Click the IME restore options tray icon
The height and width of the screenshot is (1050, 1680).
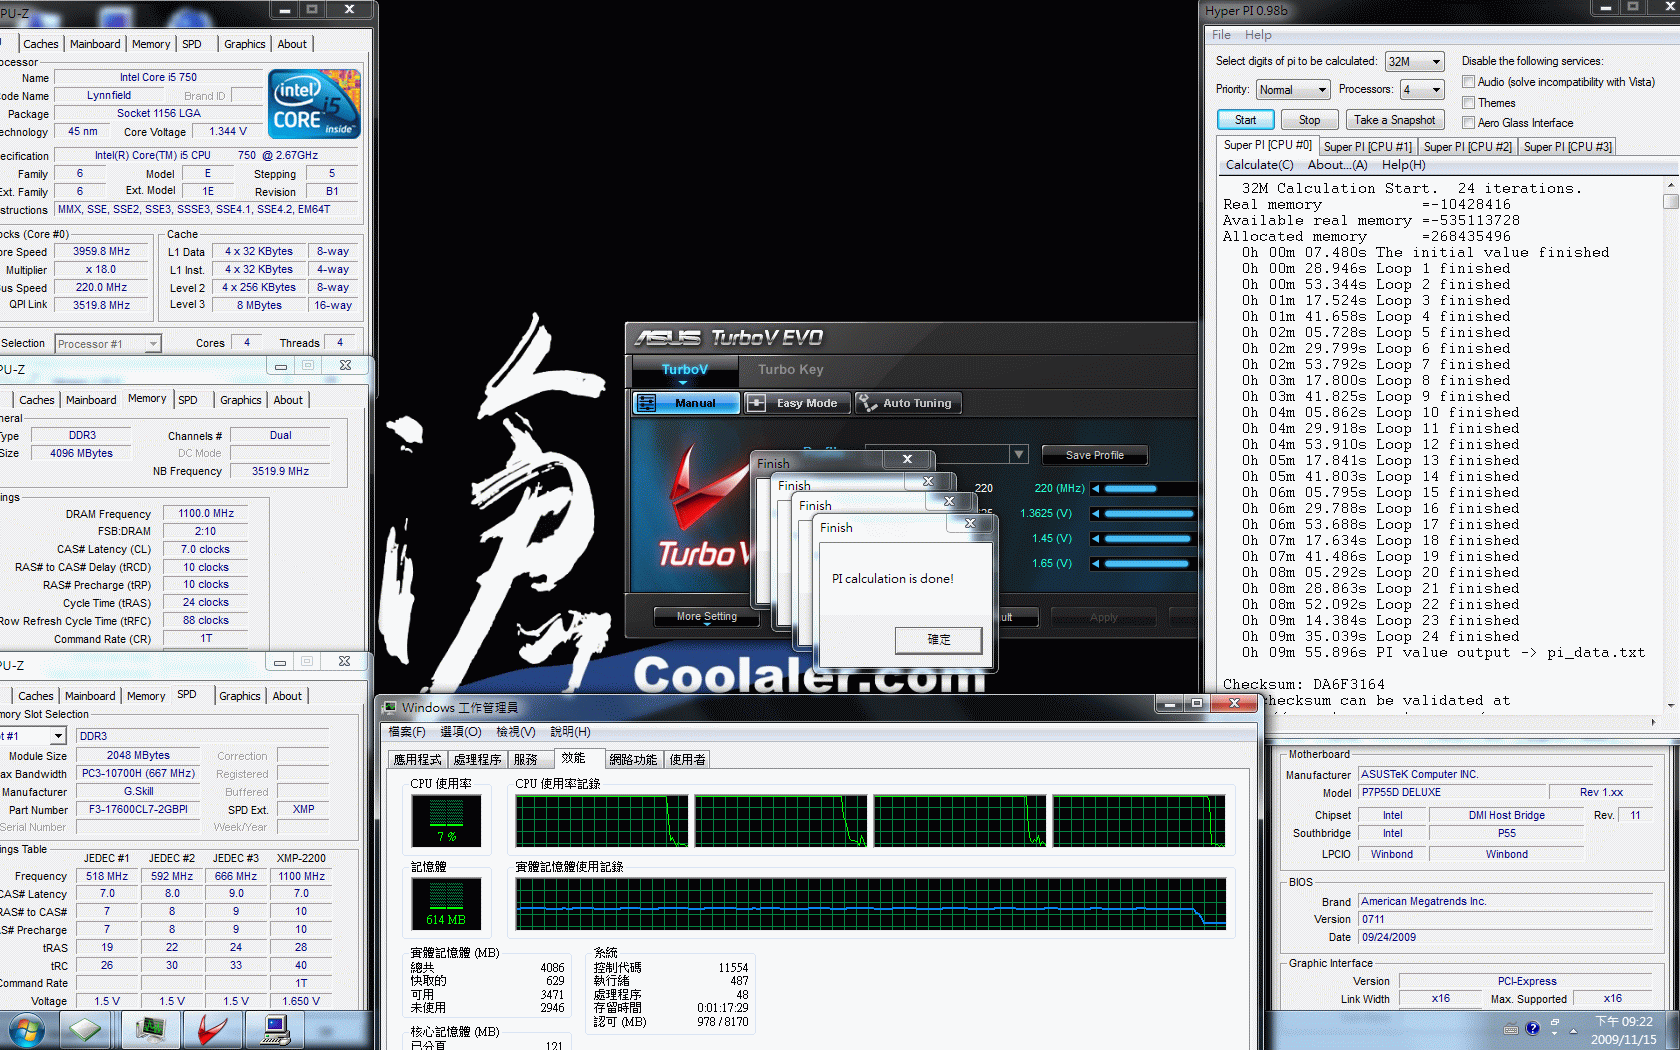pos(1555,1023)
